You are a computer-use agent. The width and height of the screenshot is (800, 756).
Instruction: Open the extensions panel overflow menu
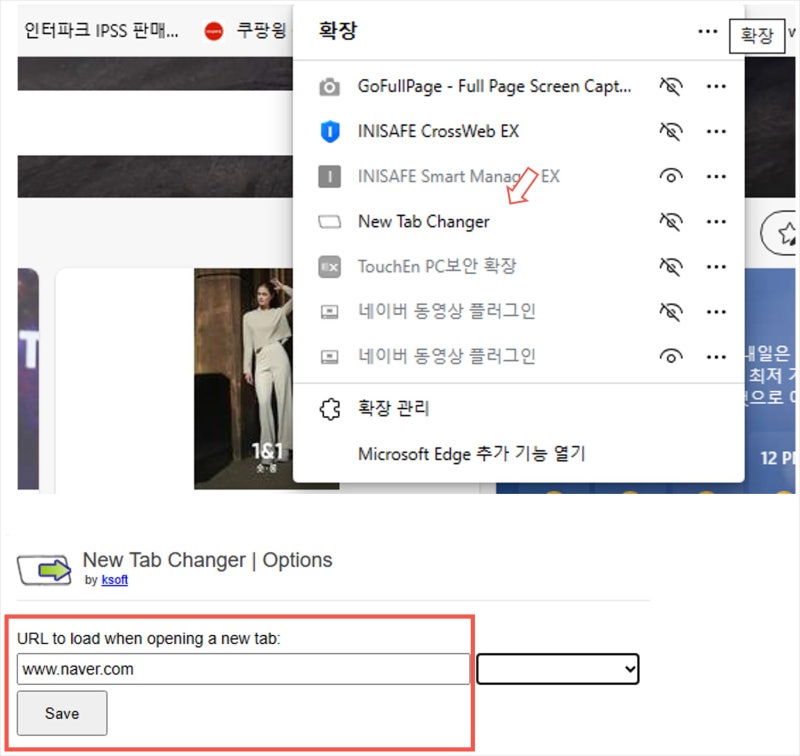pos(707,31)
